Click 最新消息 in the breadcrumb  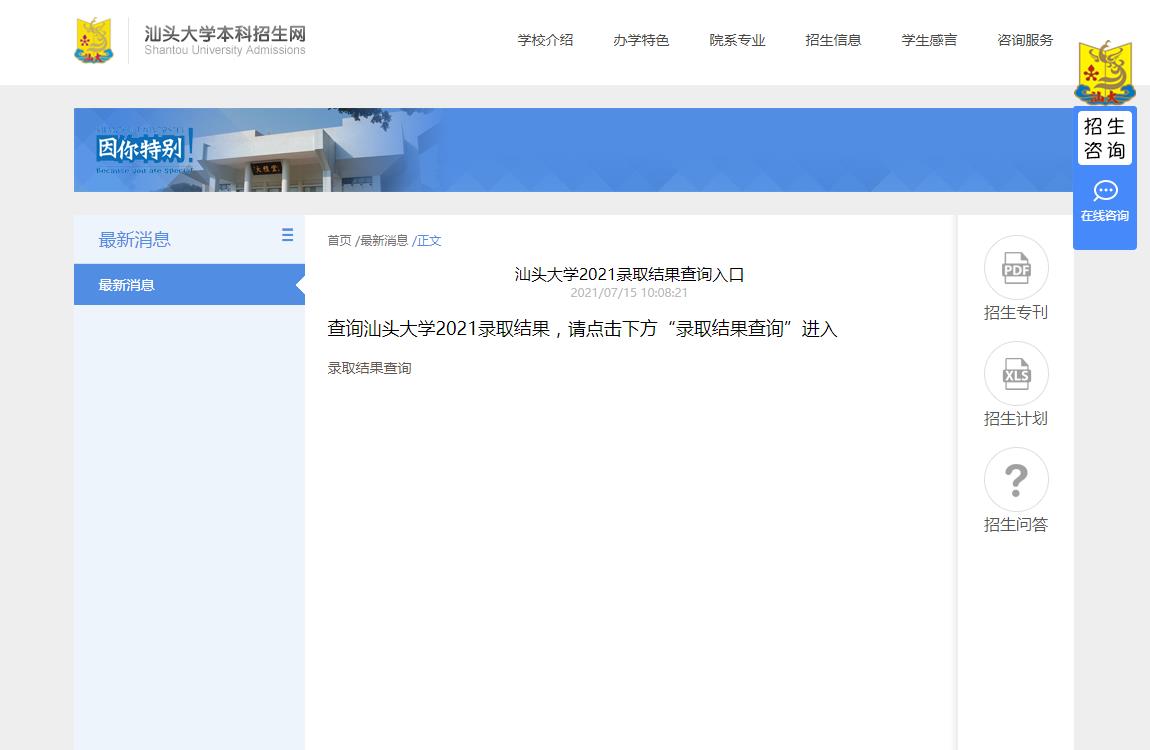(x=384, y=240)
